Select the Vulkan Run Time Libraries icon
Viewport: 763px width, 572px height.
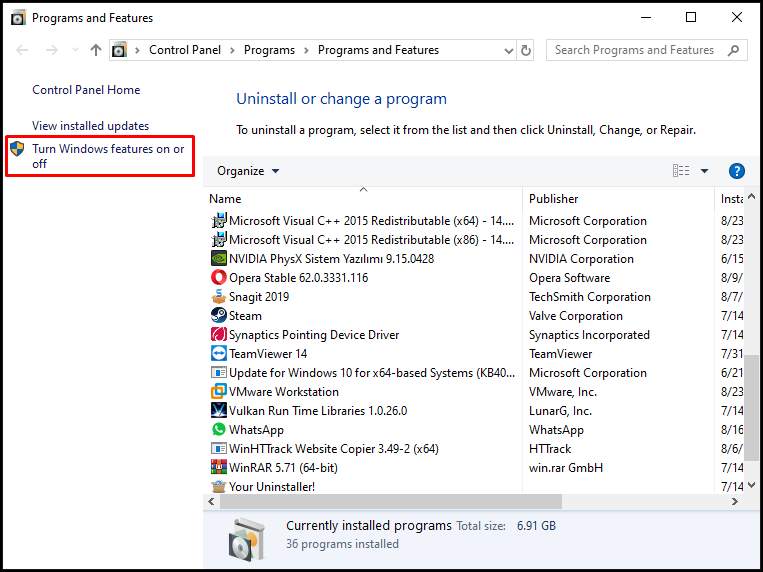[219, 410]
